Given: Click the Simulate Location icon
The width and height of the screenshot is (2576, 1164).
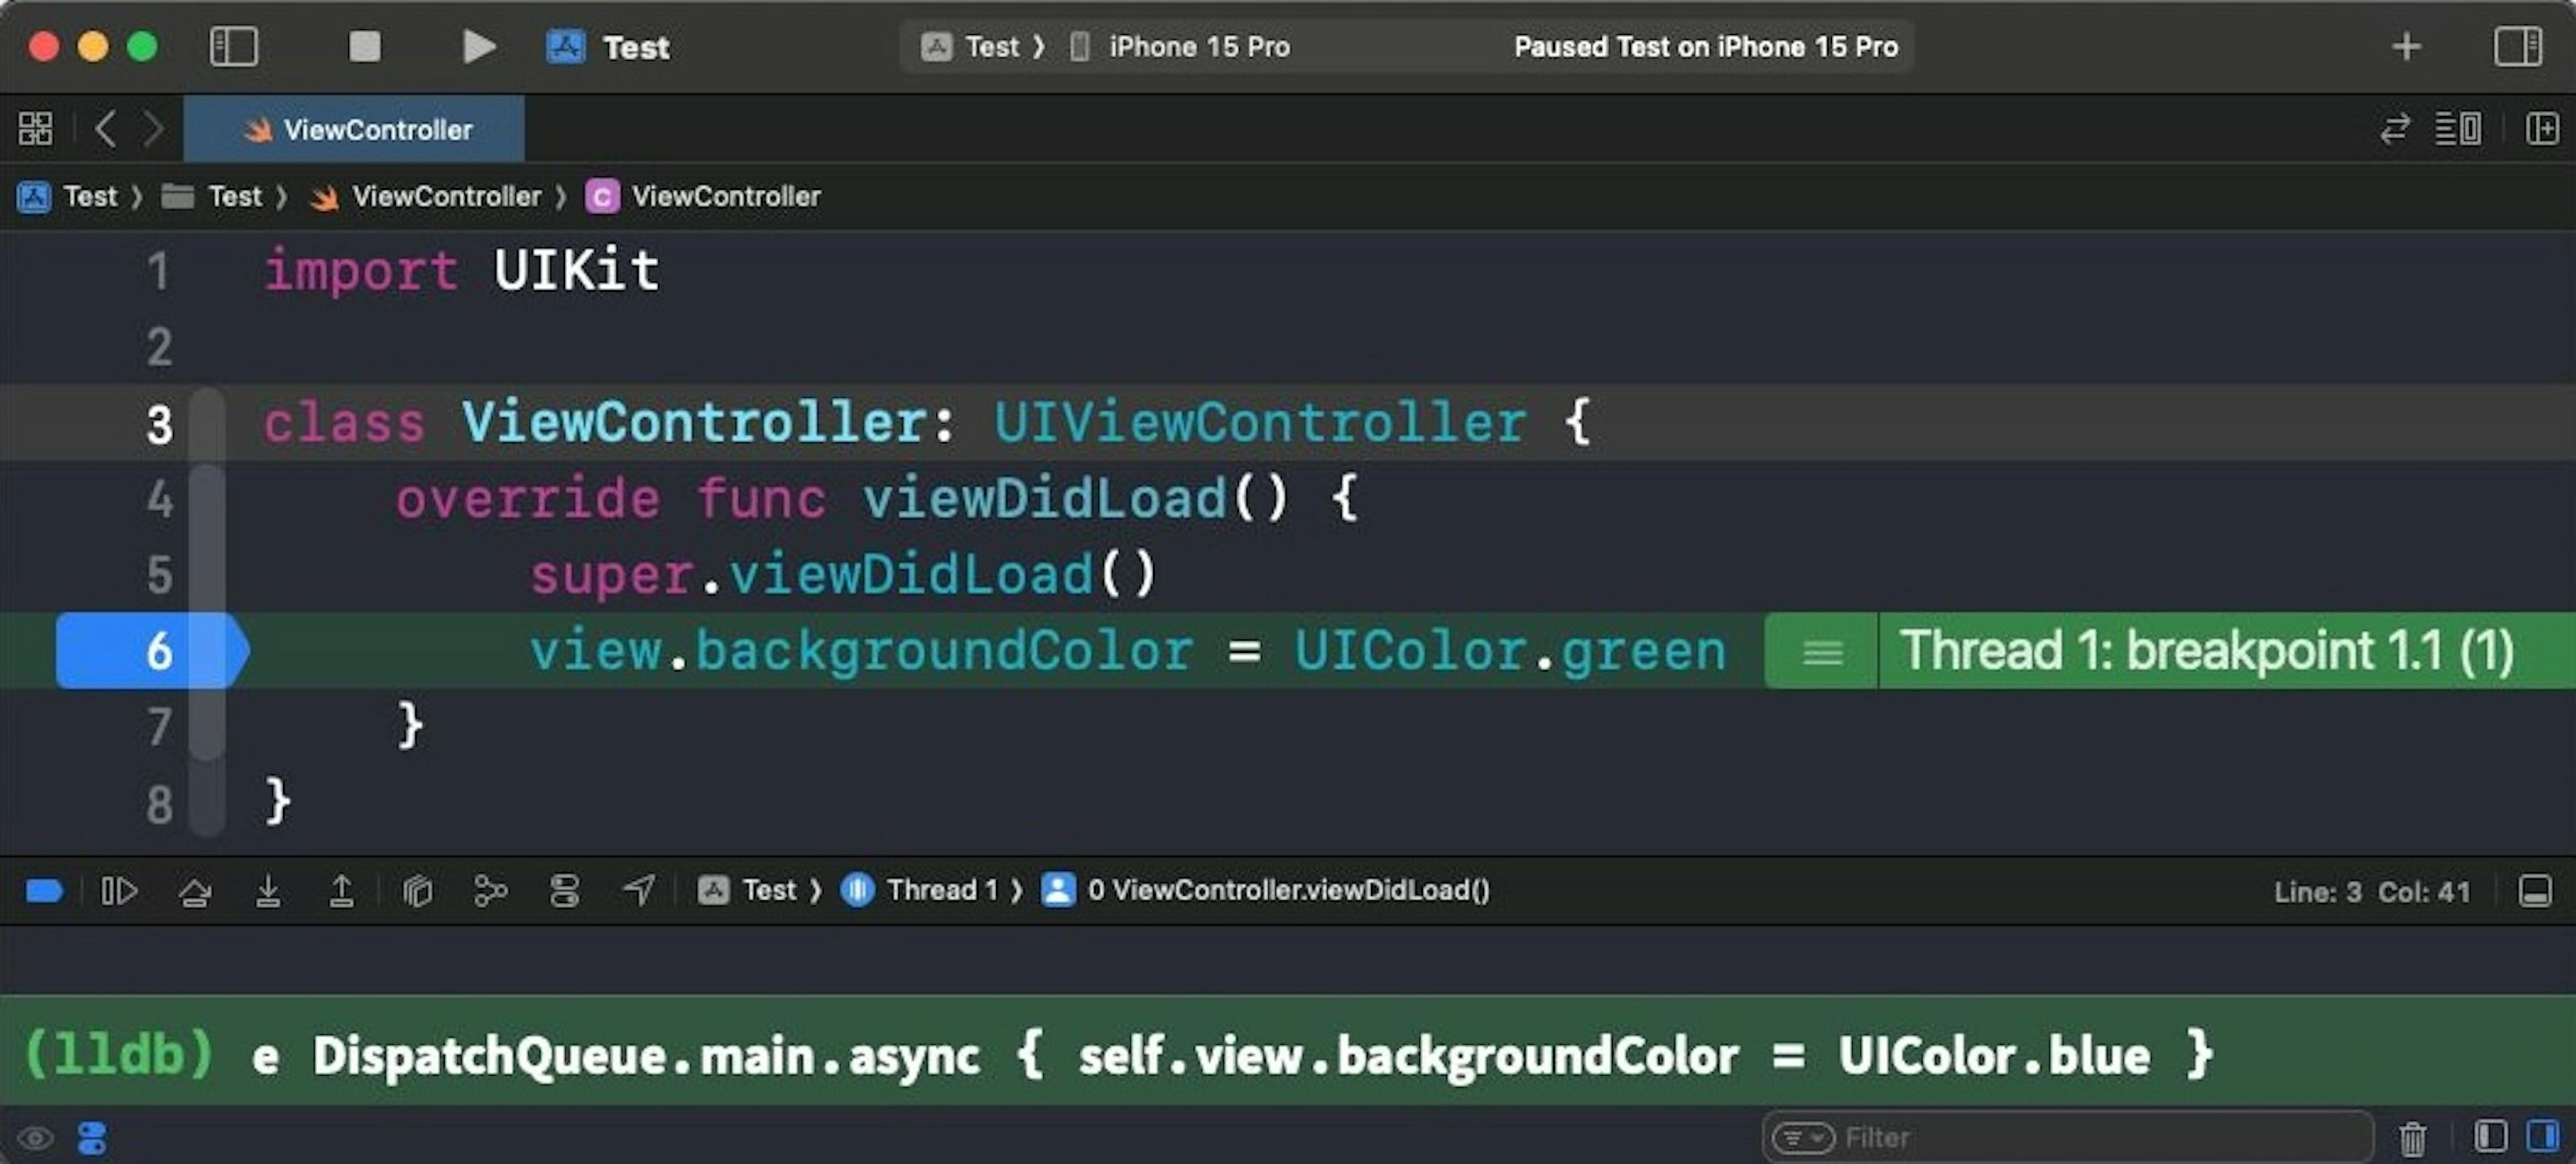Looking at the screenshot, I should (638, 890).
